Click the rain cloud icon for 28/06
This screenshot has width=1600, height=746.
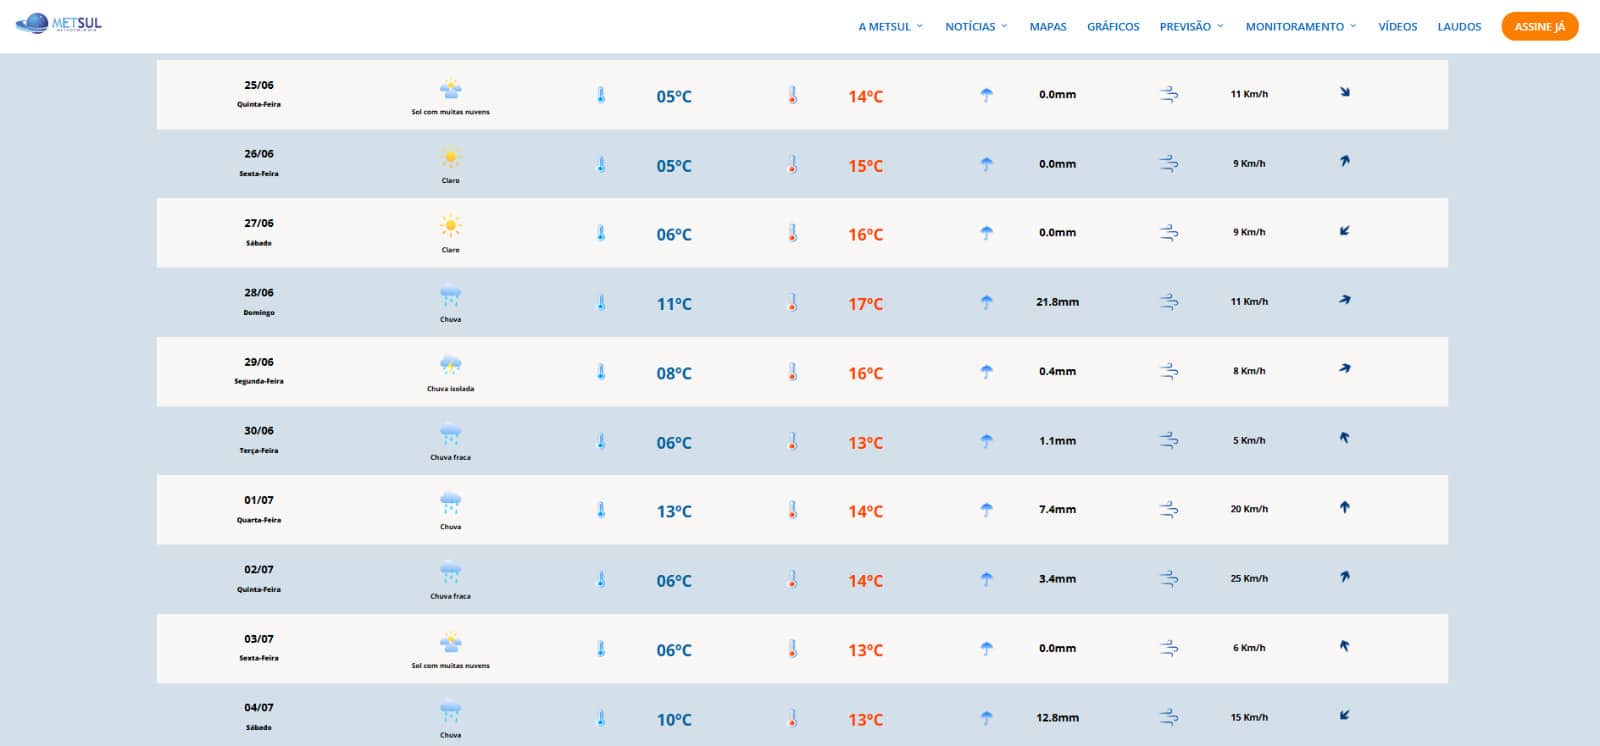(x=451, y=296)
